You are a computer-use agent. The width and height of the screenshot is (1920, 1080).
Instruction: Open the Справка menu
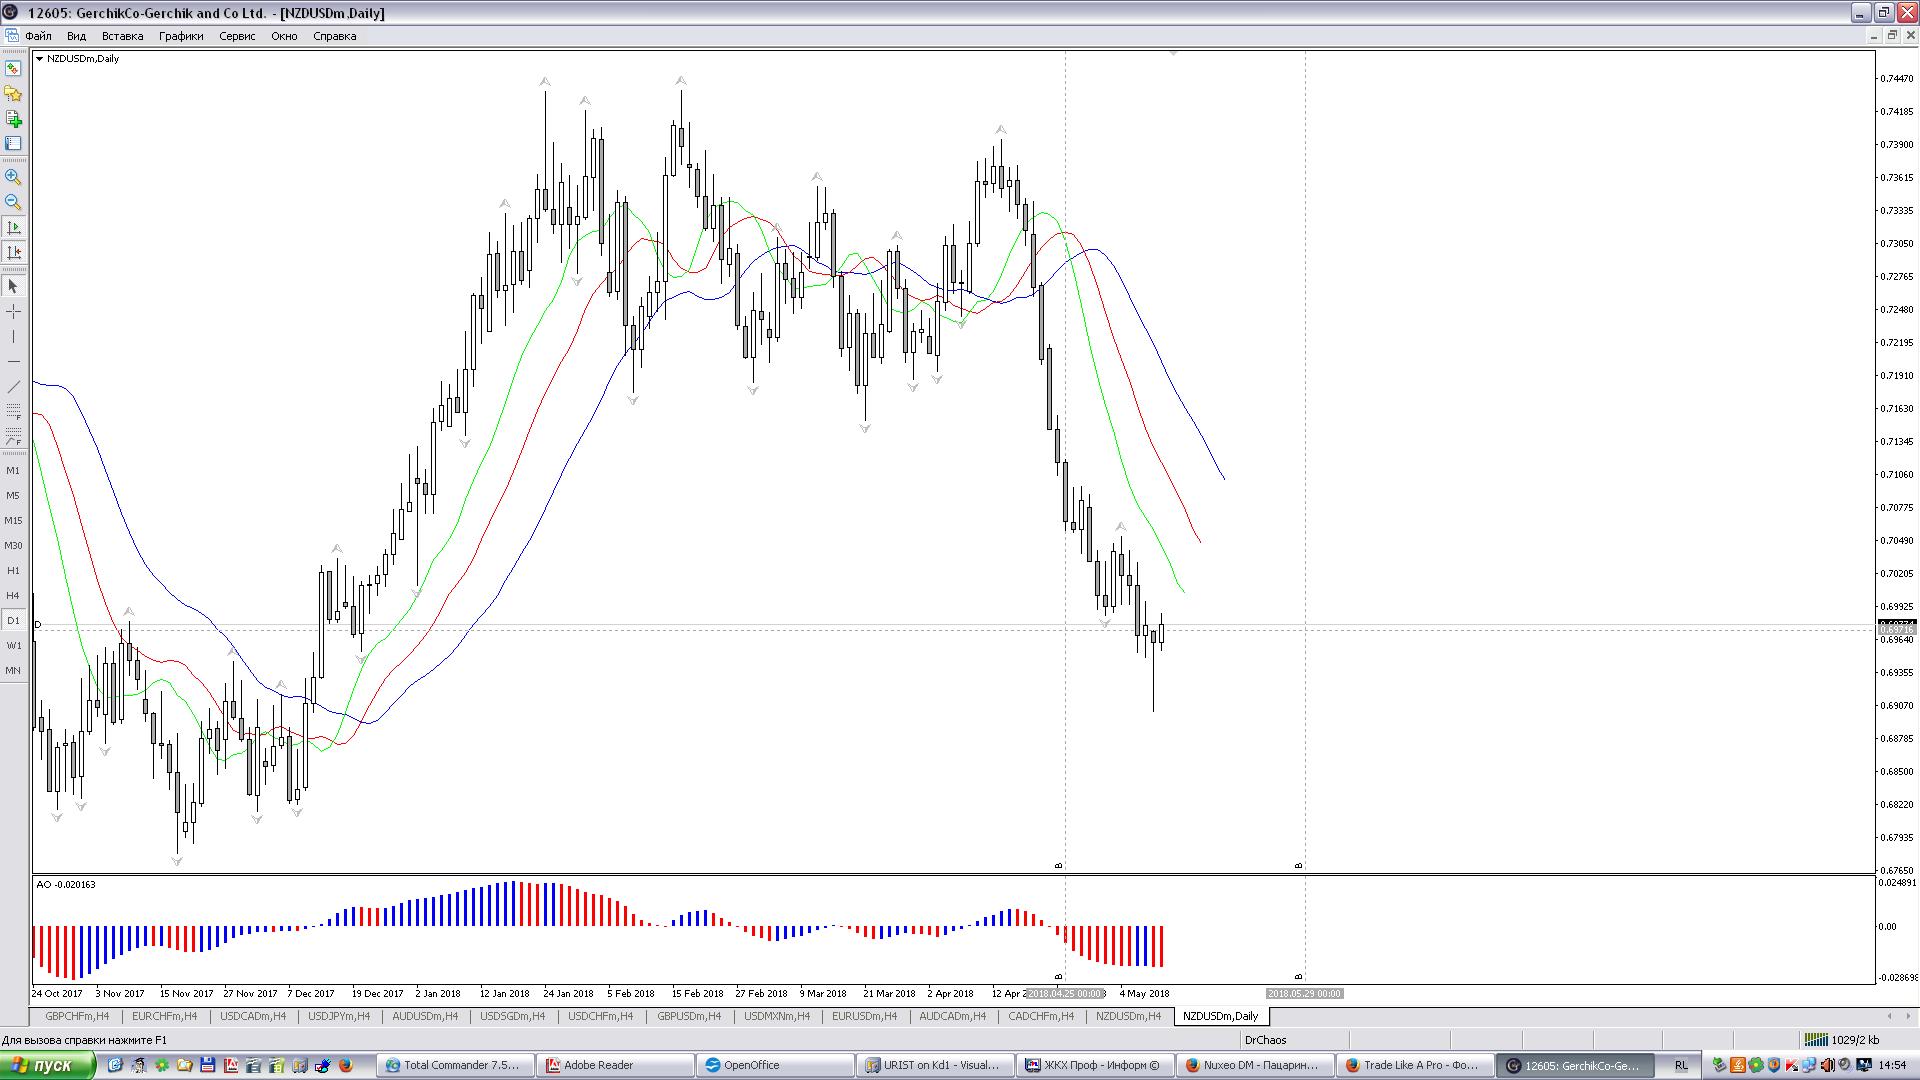point(334,36)
